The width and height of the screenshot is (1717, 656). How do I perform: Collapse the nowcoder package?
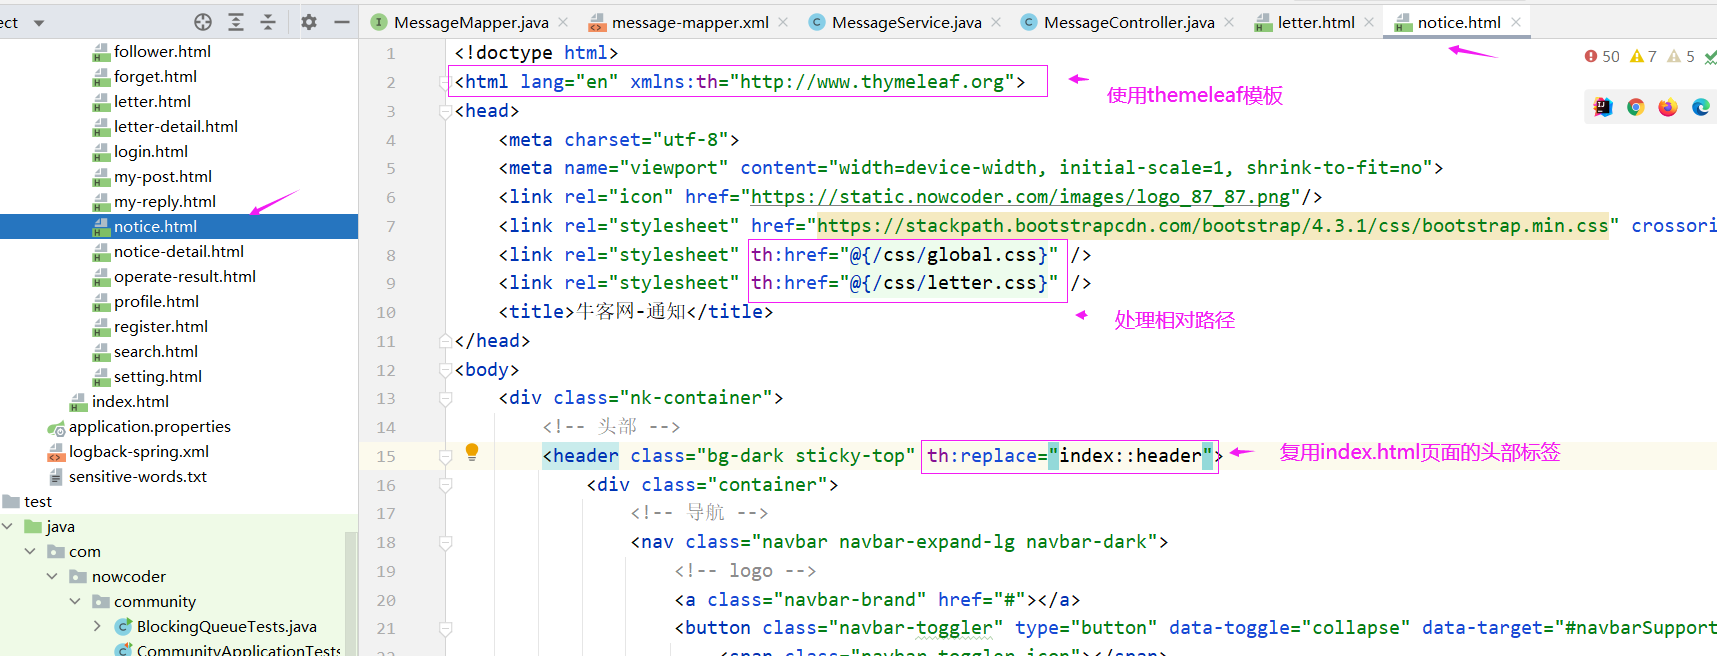click(x=52, y=576)
